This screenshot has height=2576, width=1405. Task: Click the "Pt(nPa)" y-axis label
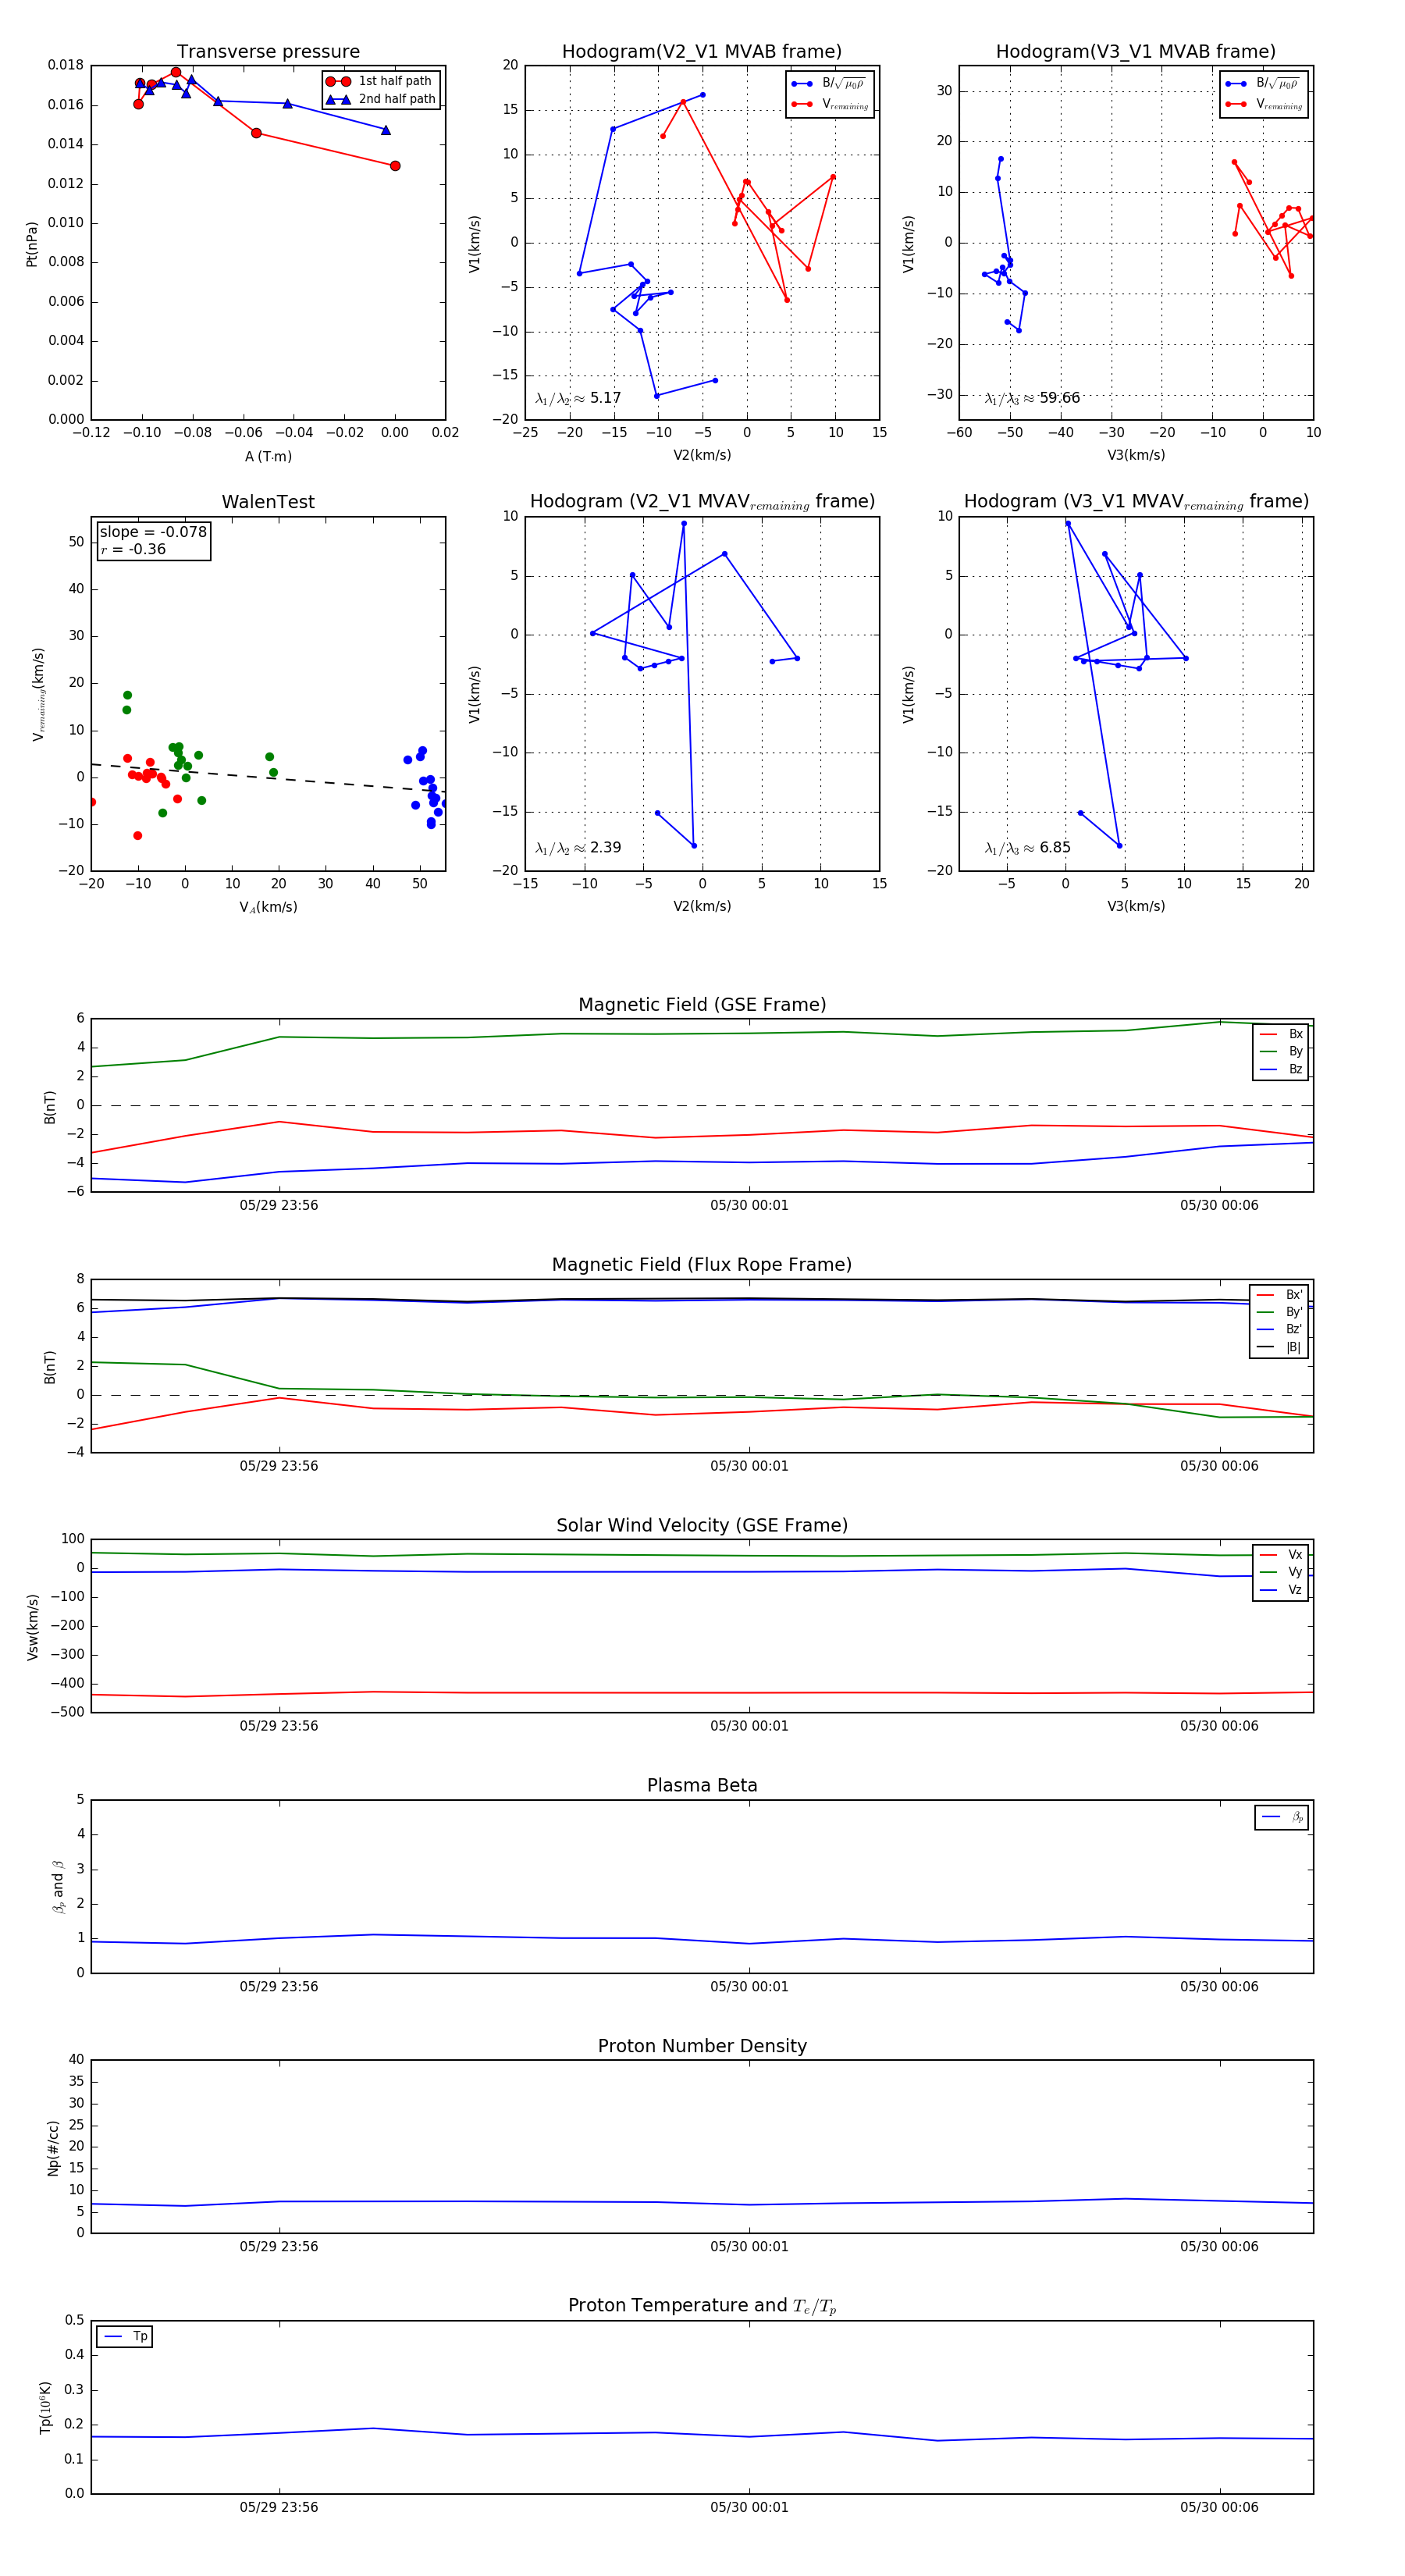click(x=32, y=243)
